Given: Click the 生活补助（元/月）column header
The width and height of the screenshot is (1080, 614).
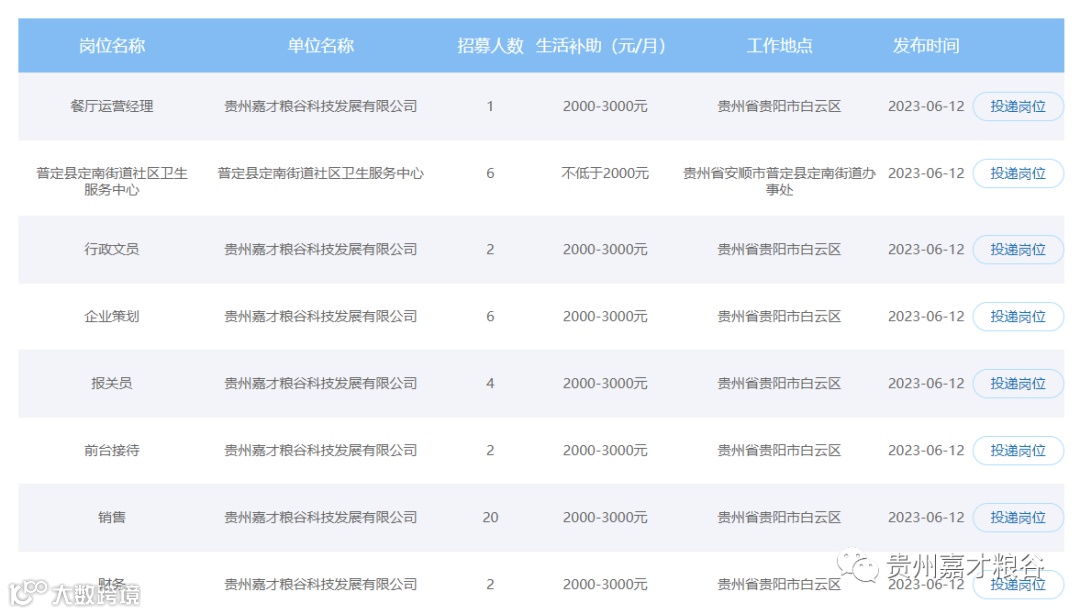Looking at the screenshot, I should tap(601, 46).
